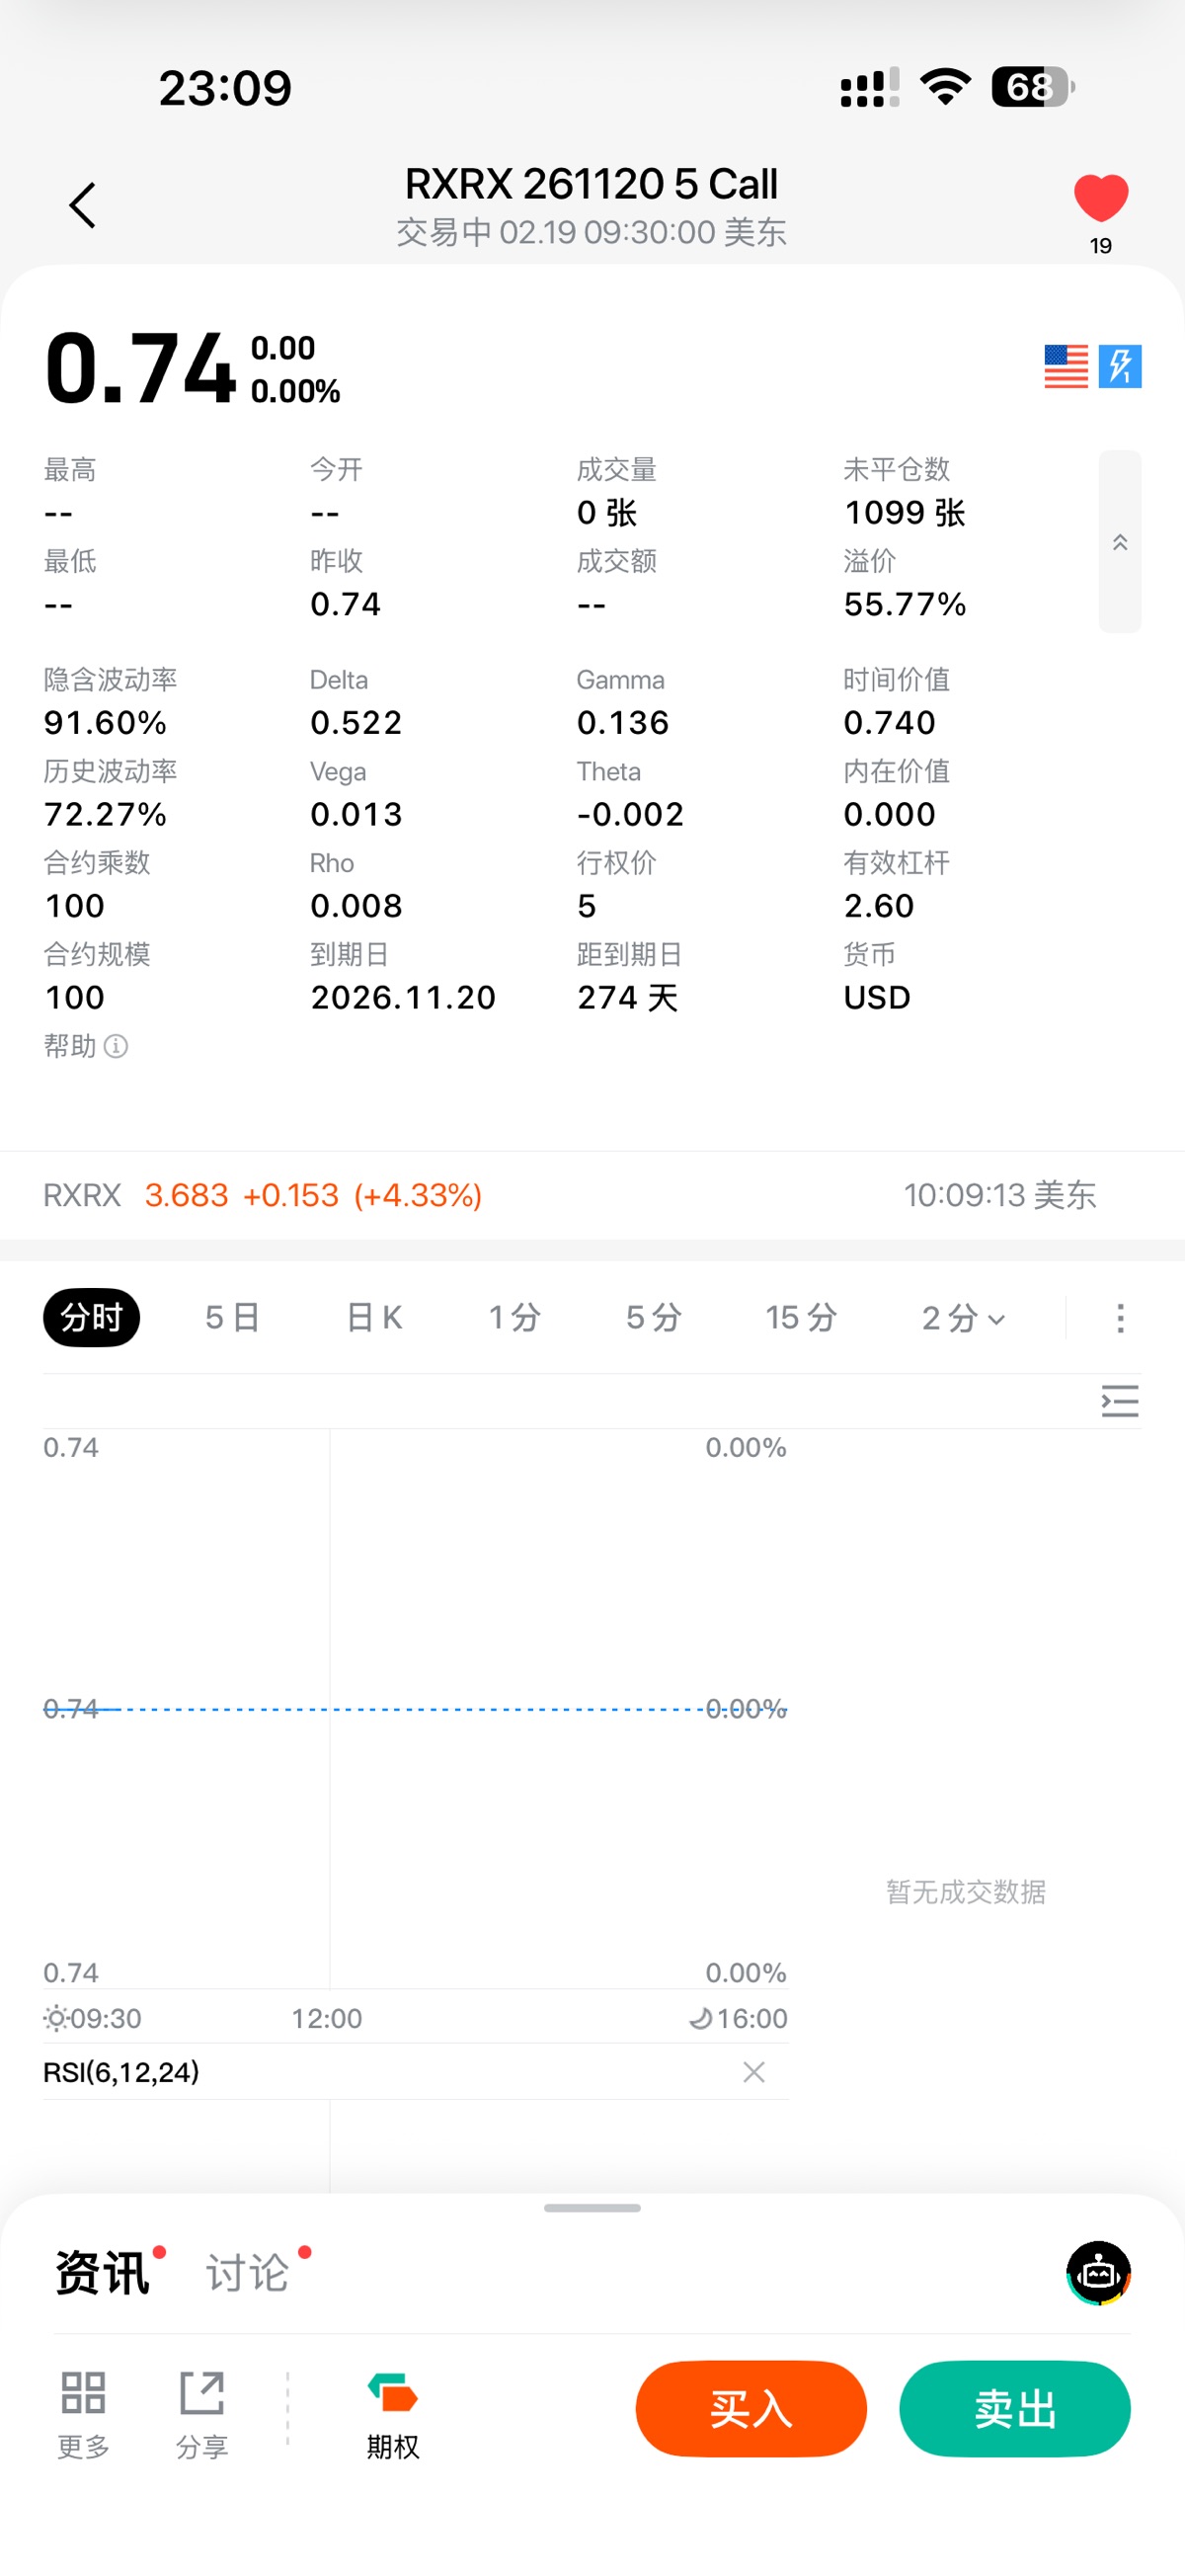Tap the back arrow icon

coord(83,206)
